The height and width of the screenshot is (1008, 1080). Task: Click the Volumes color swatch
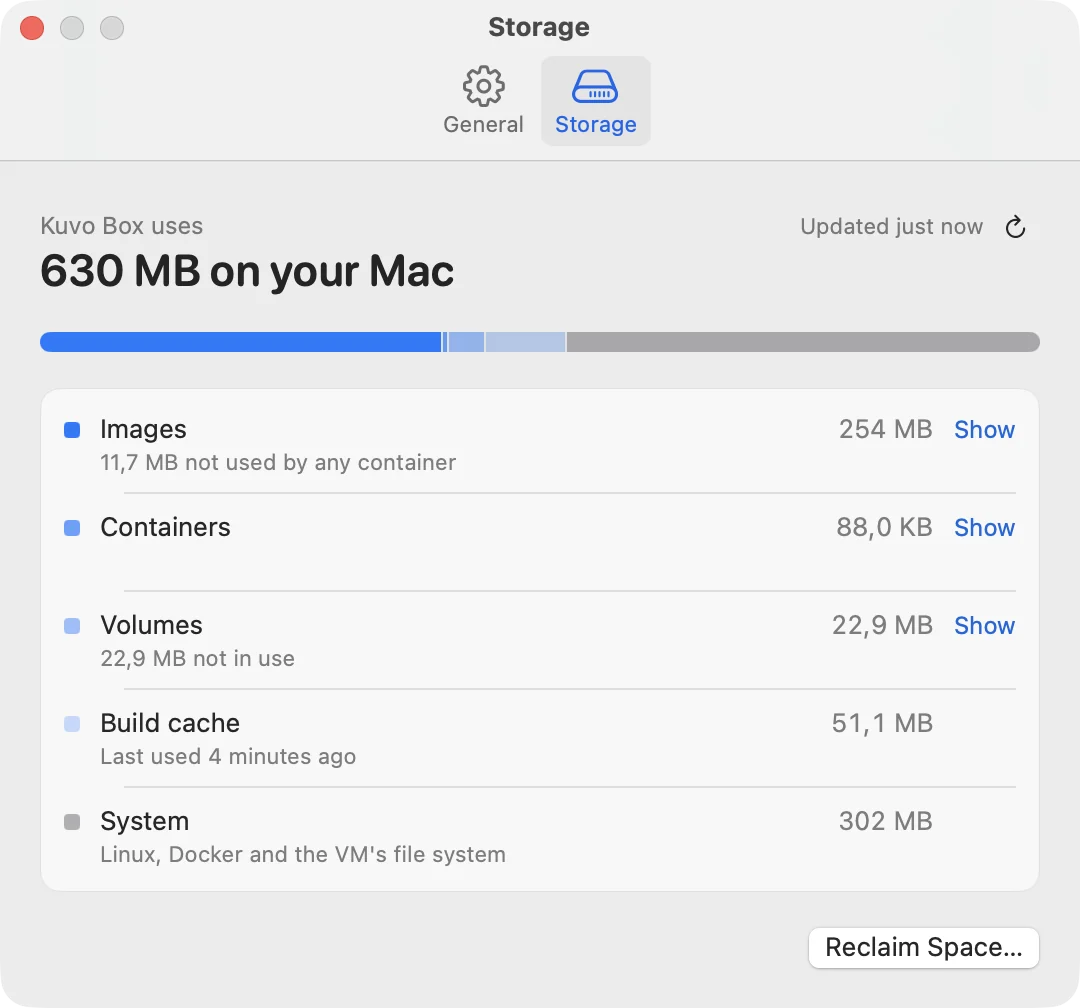[72, 626]
